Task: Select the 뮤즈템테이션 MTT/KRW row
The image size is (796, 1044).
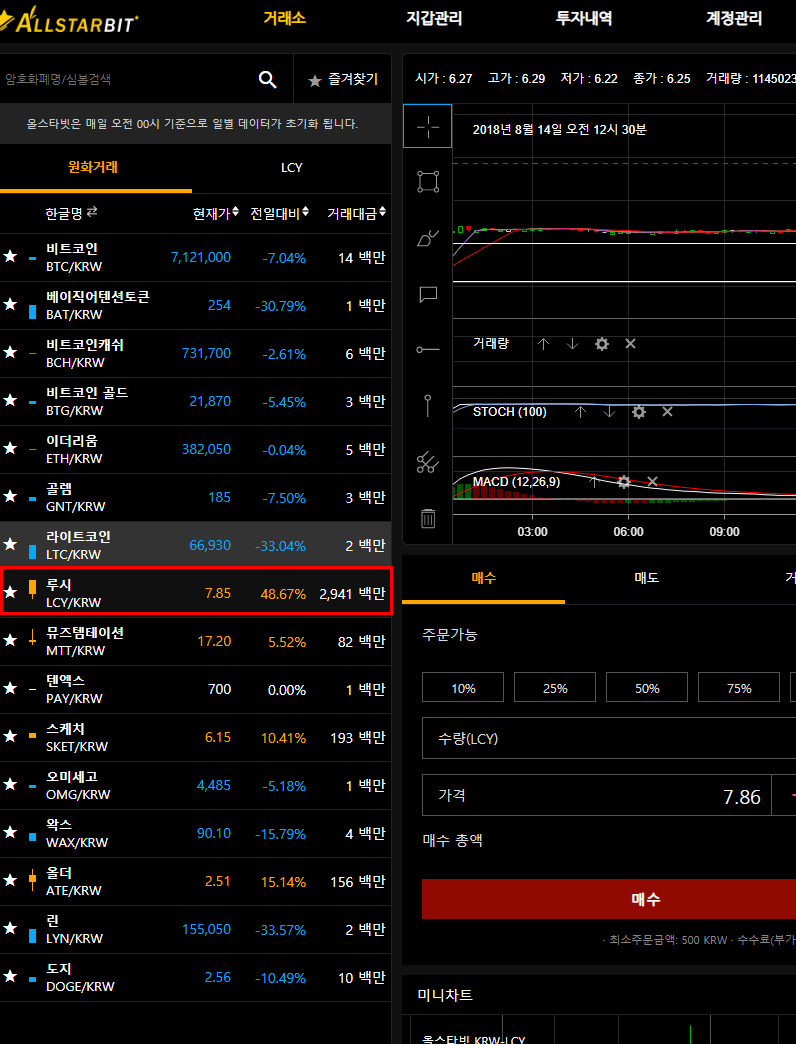Action: pos(196,641)
